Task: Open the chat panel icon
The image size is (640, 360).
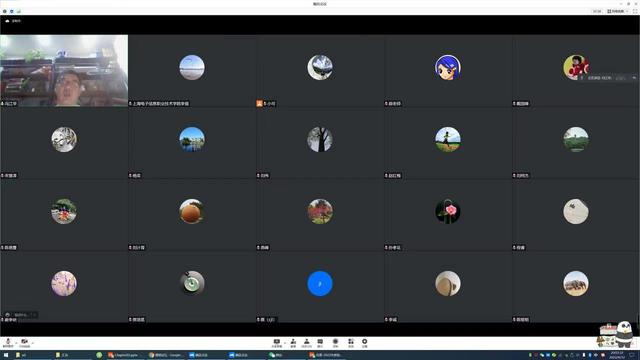Action: [x=320, y=343]
